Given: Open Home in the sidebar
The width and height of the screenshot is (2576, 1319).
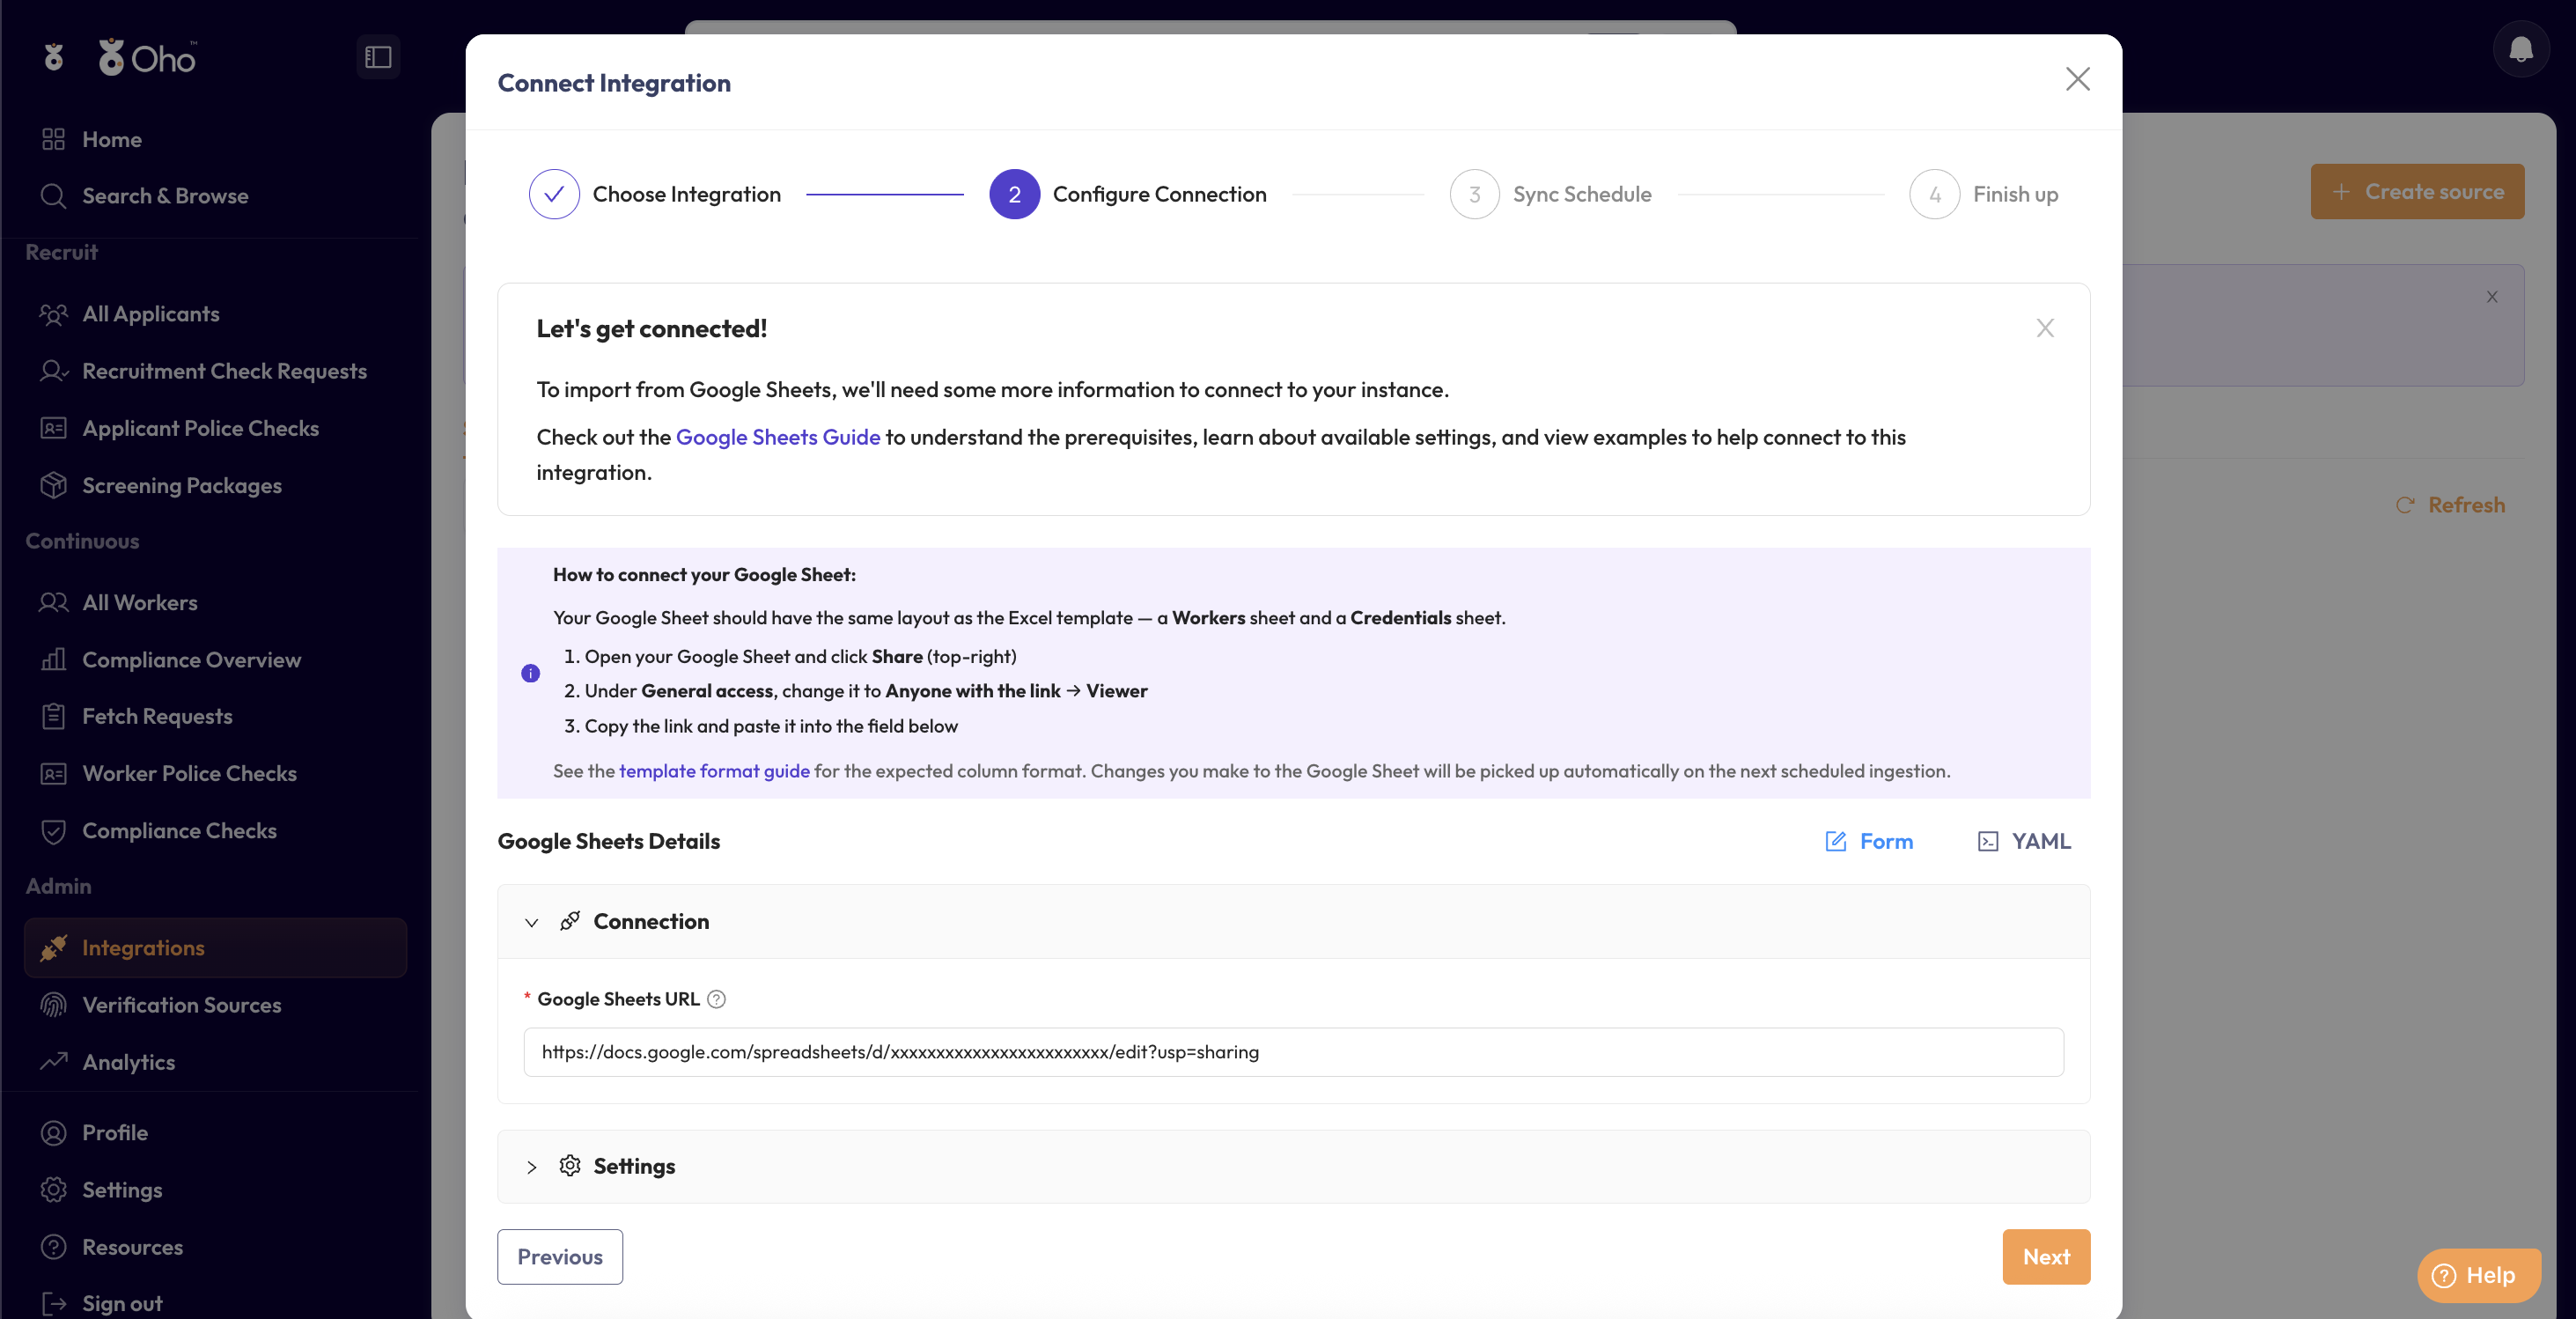Looking at the screenshot, I should coord(112,139).
